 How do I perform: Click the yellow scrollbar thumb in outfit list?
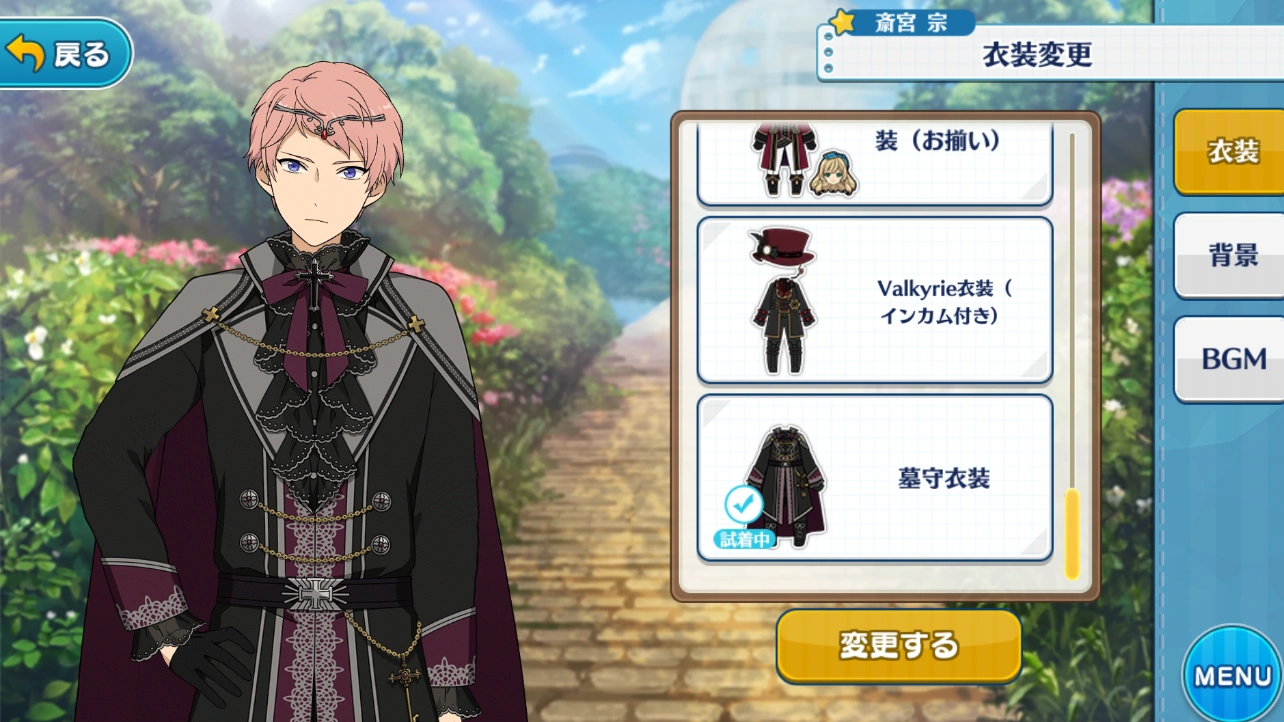point(1072,534)
